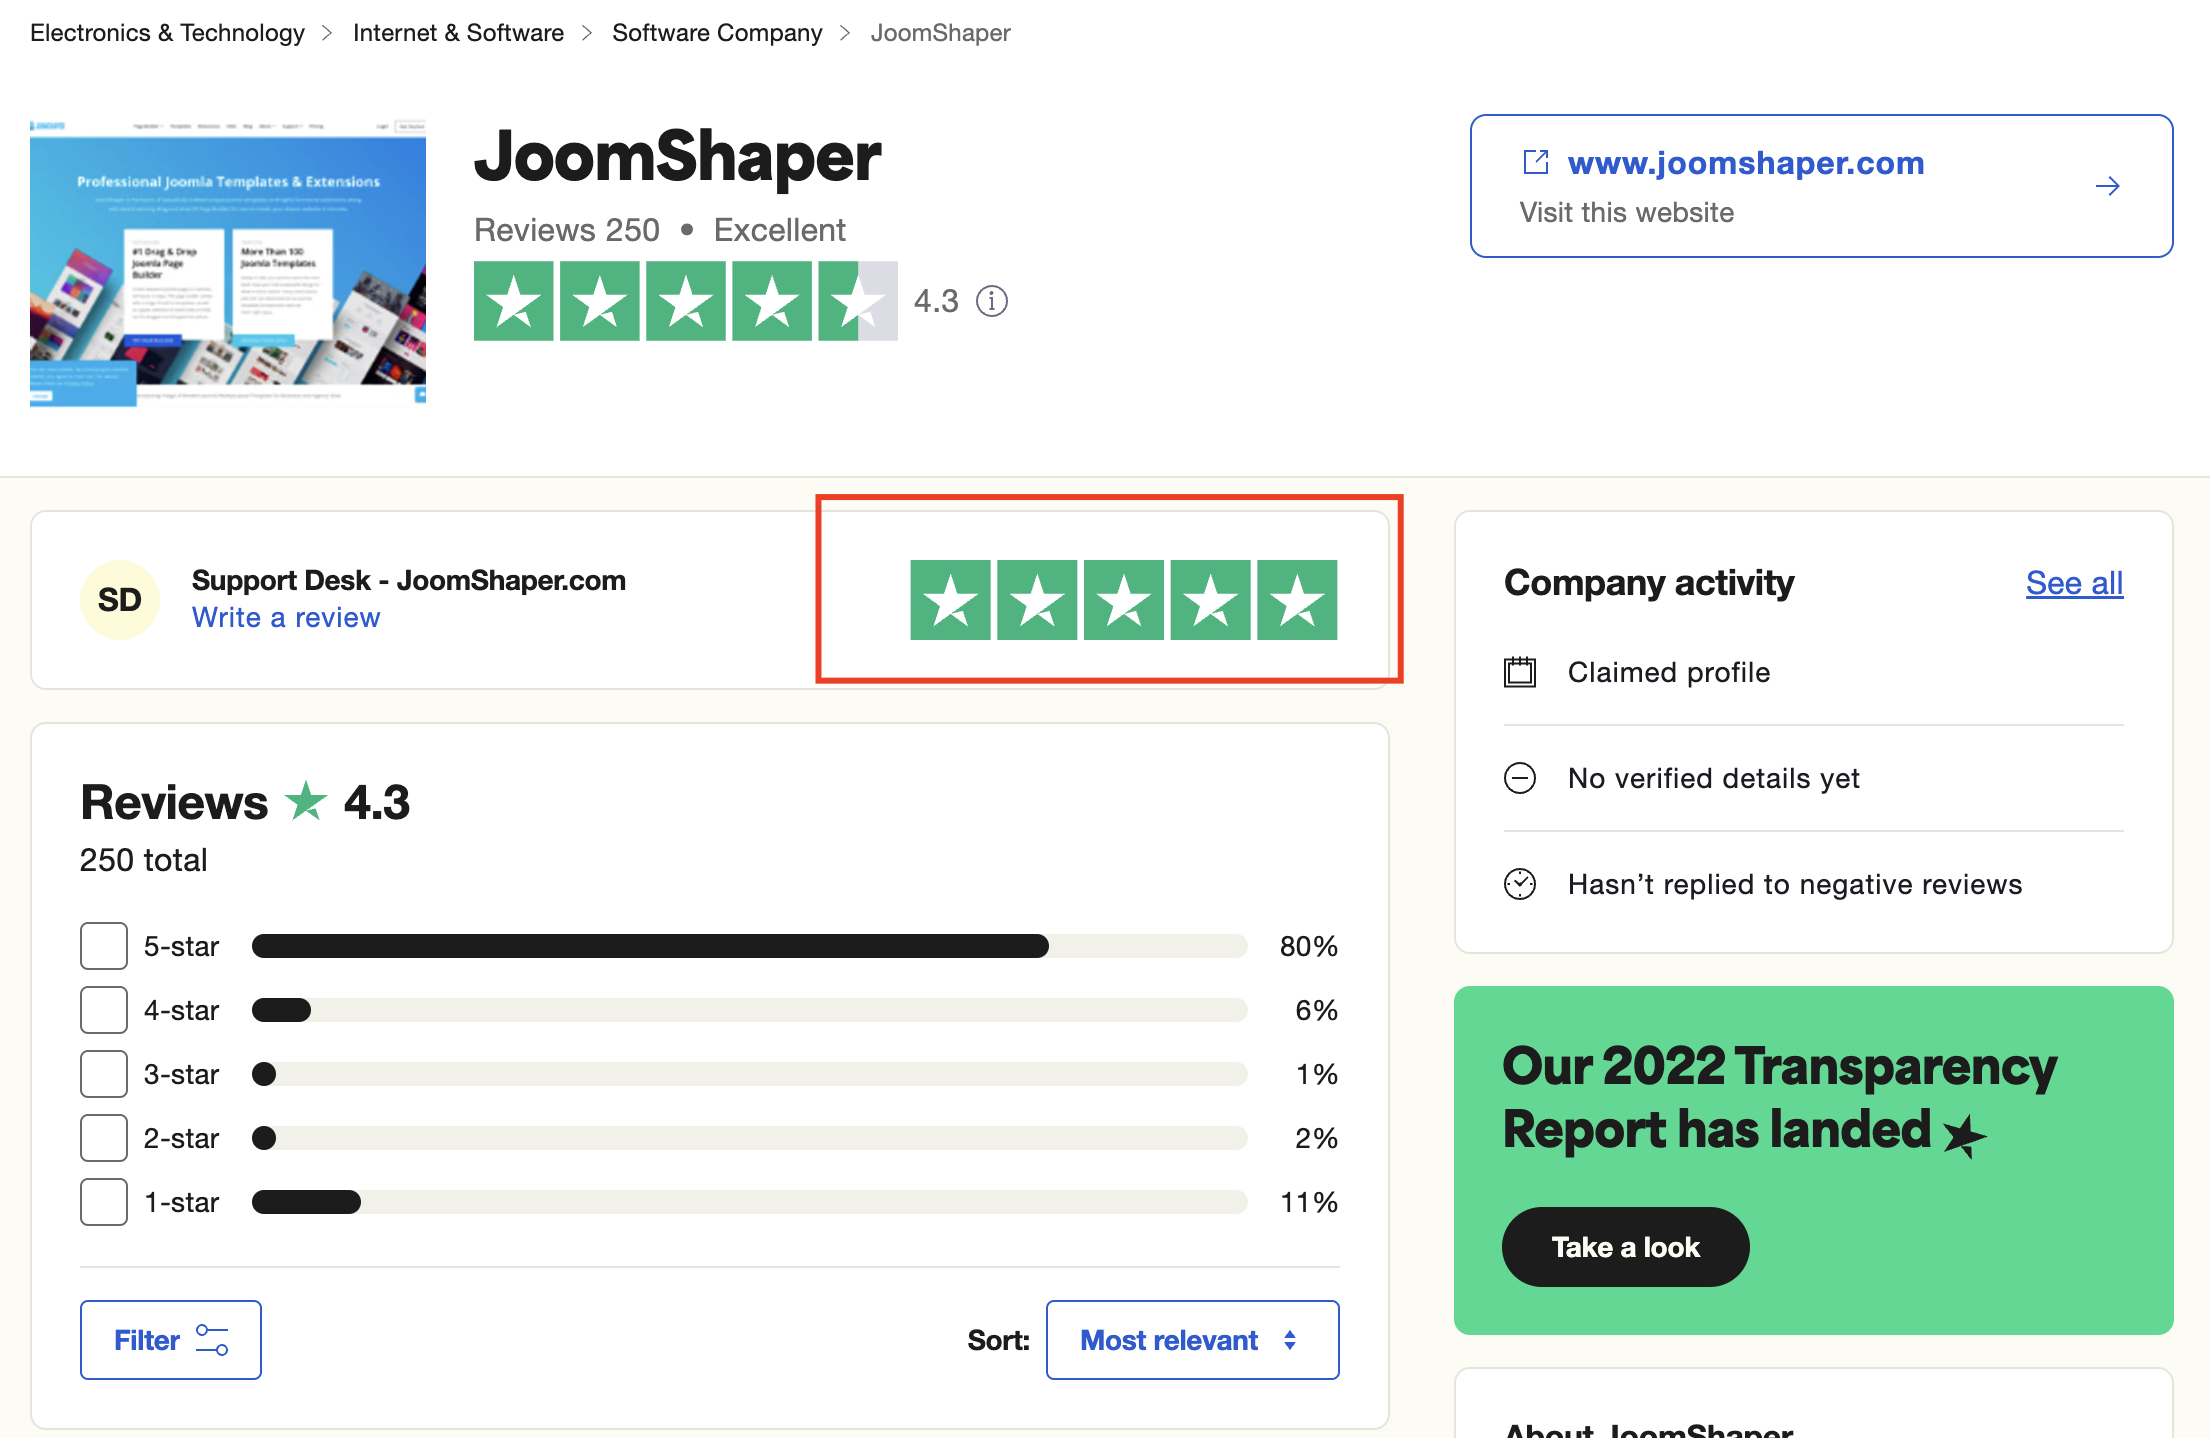Click the rating info icon beside 4.3
The width and height of the screenshot is (2210, 1438).
point(991,301)
